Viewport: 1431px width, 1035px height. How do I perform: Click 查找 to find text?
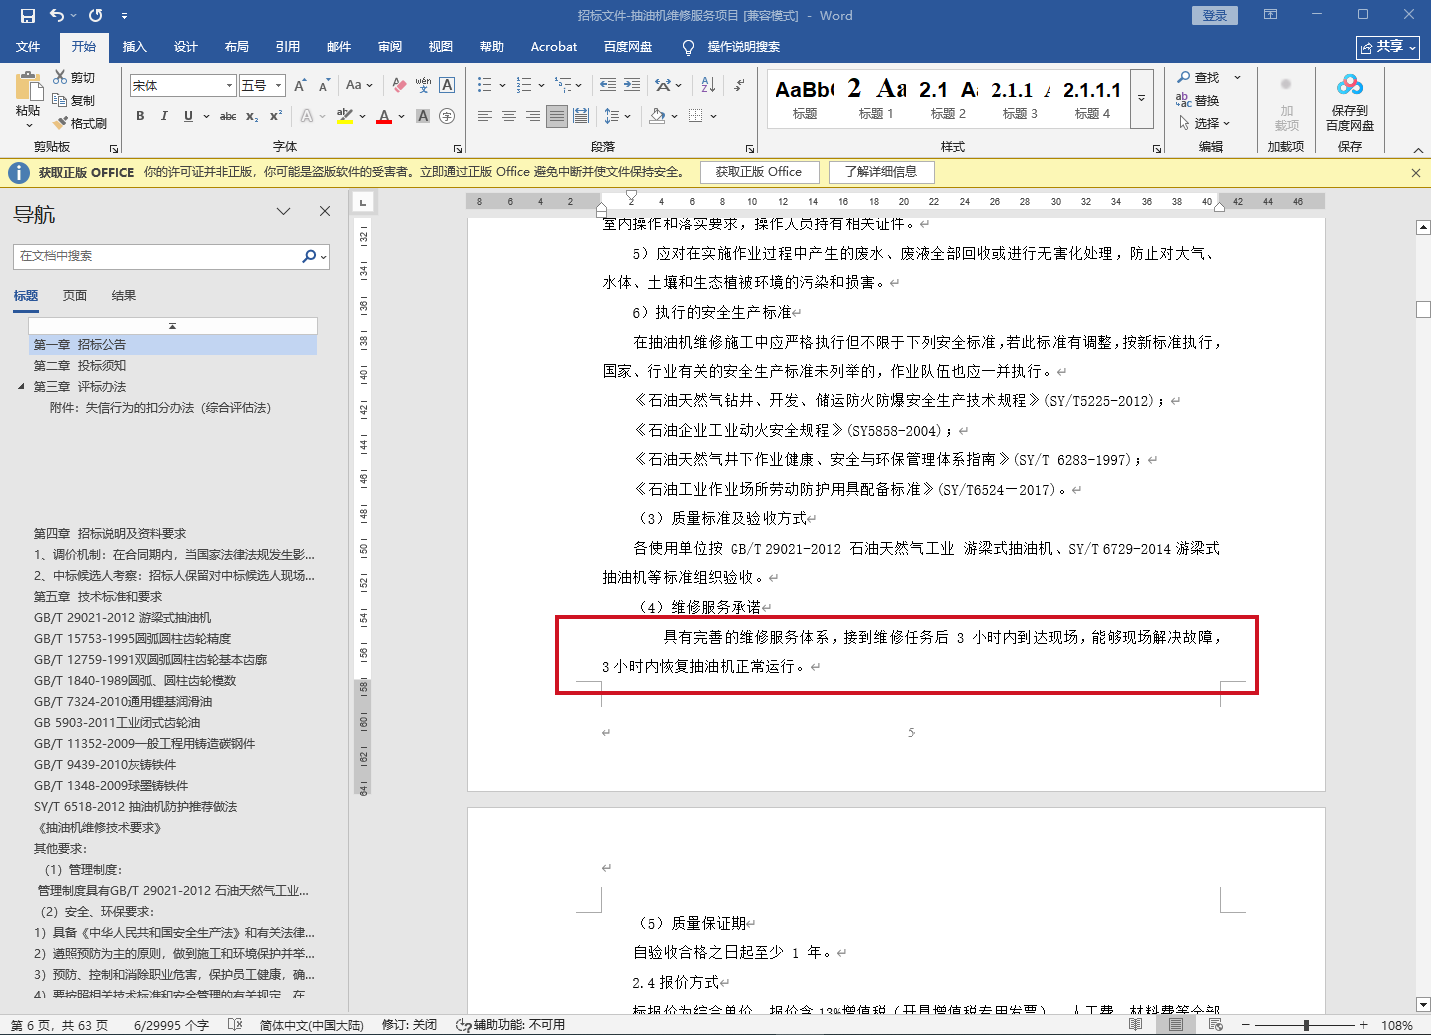pyautogui.click(x=1199, y=78)
